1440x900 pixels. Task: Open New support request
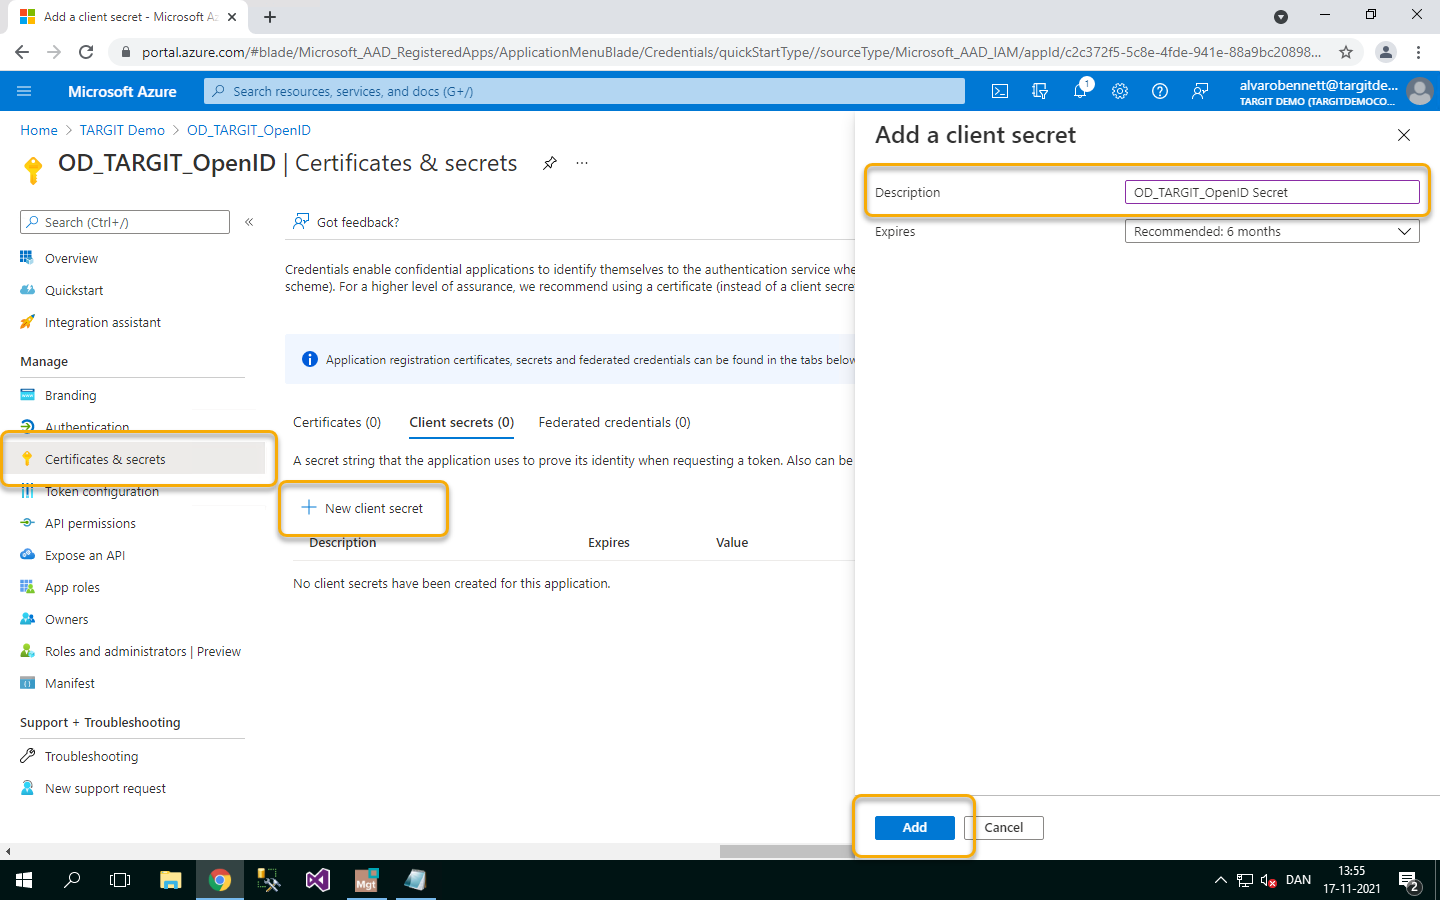pos(105,788)
